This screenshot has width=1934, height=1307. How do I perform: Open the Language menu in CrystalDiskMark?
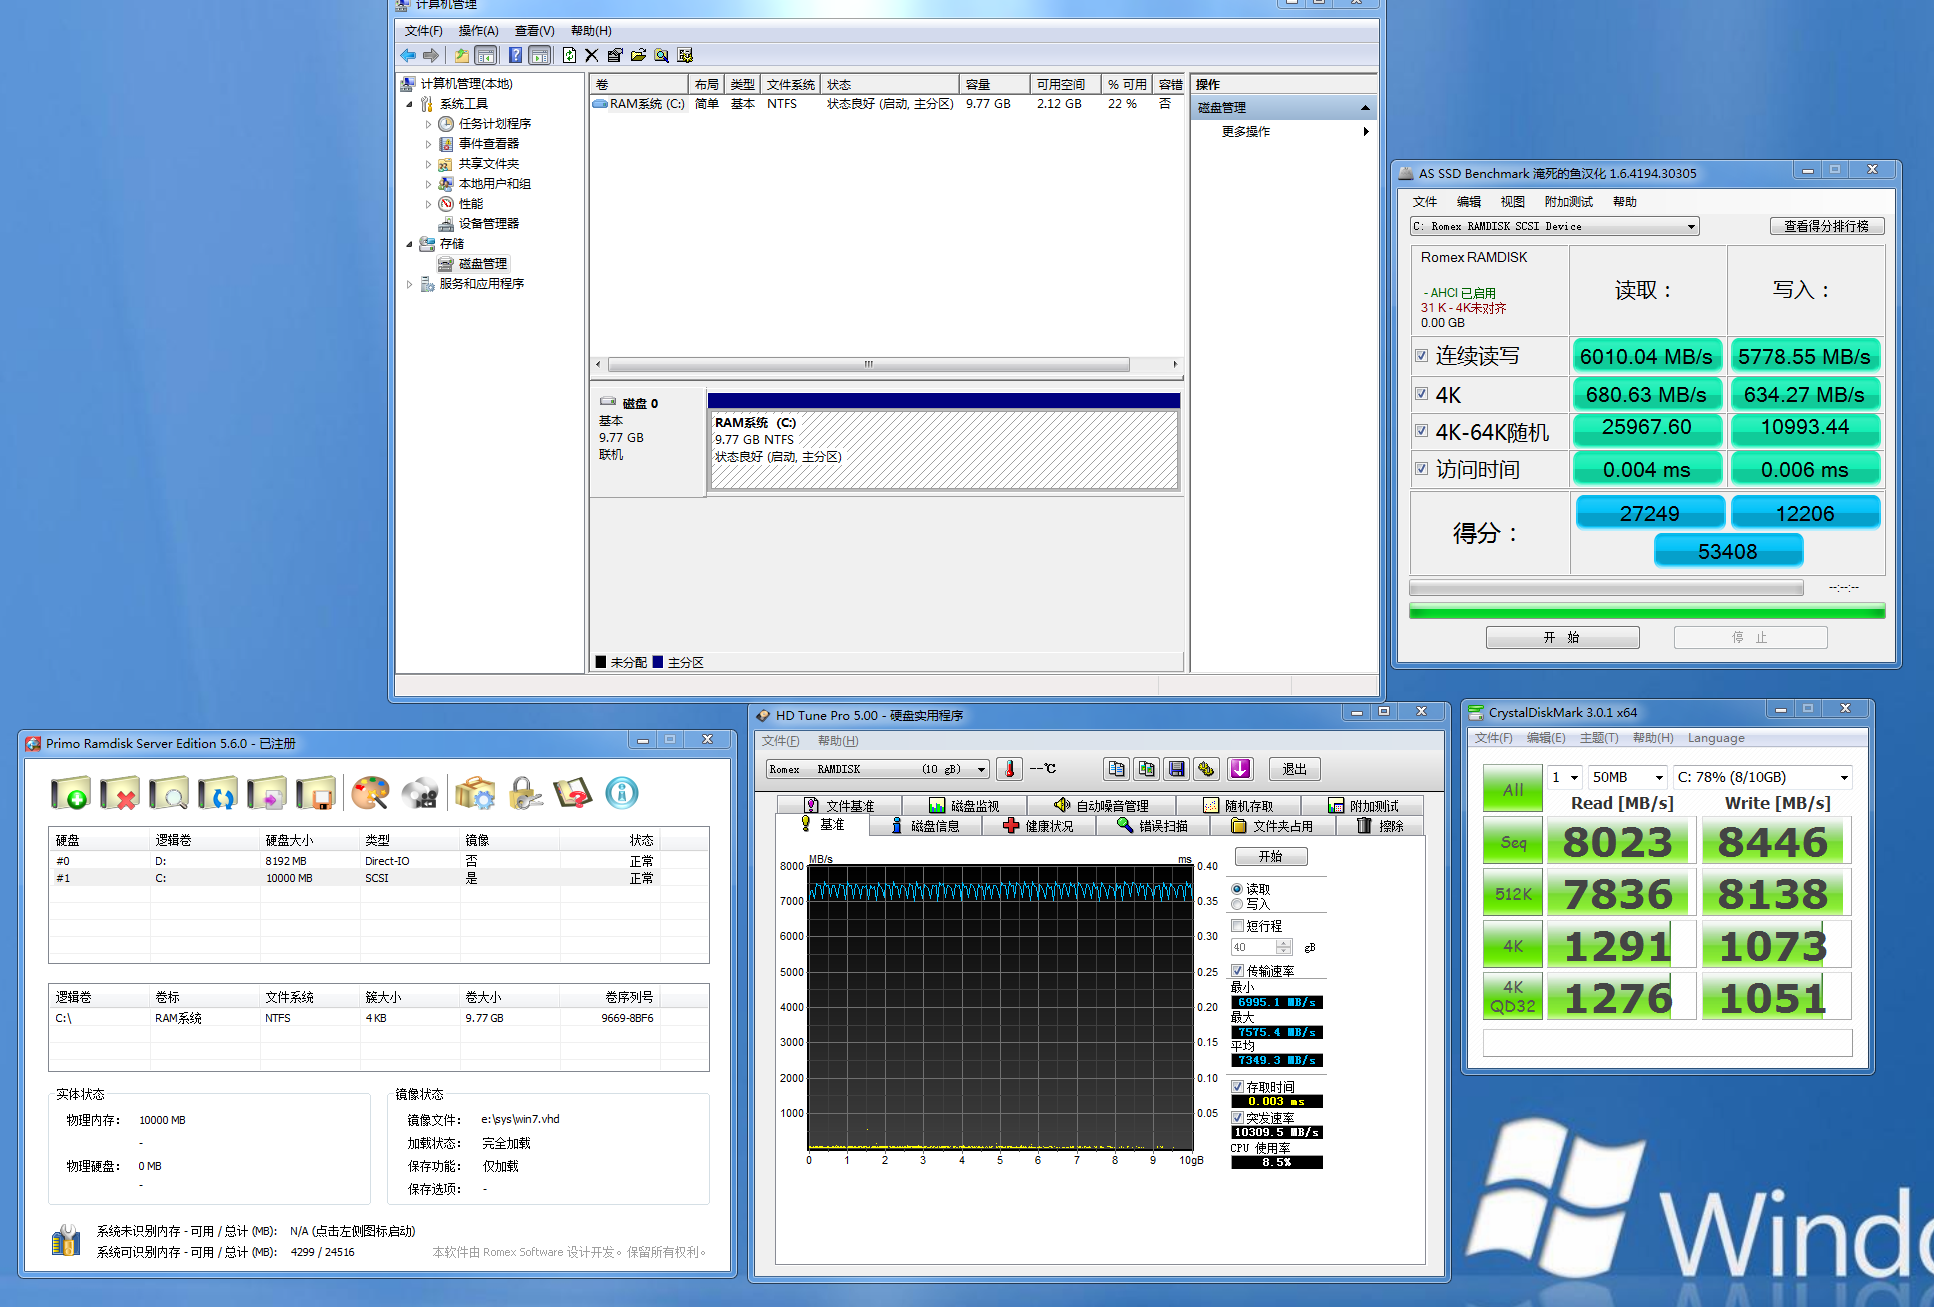coord(1716,738)
